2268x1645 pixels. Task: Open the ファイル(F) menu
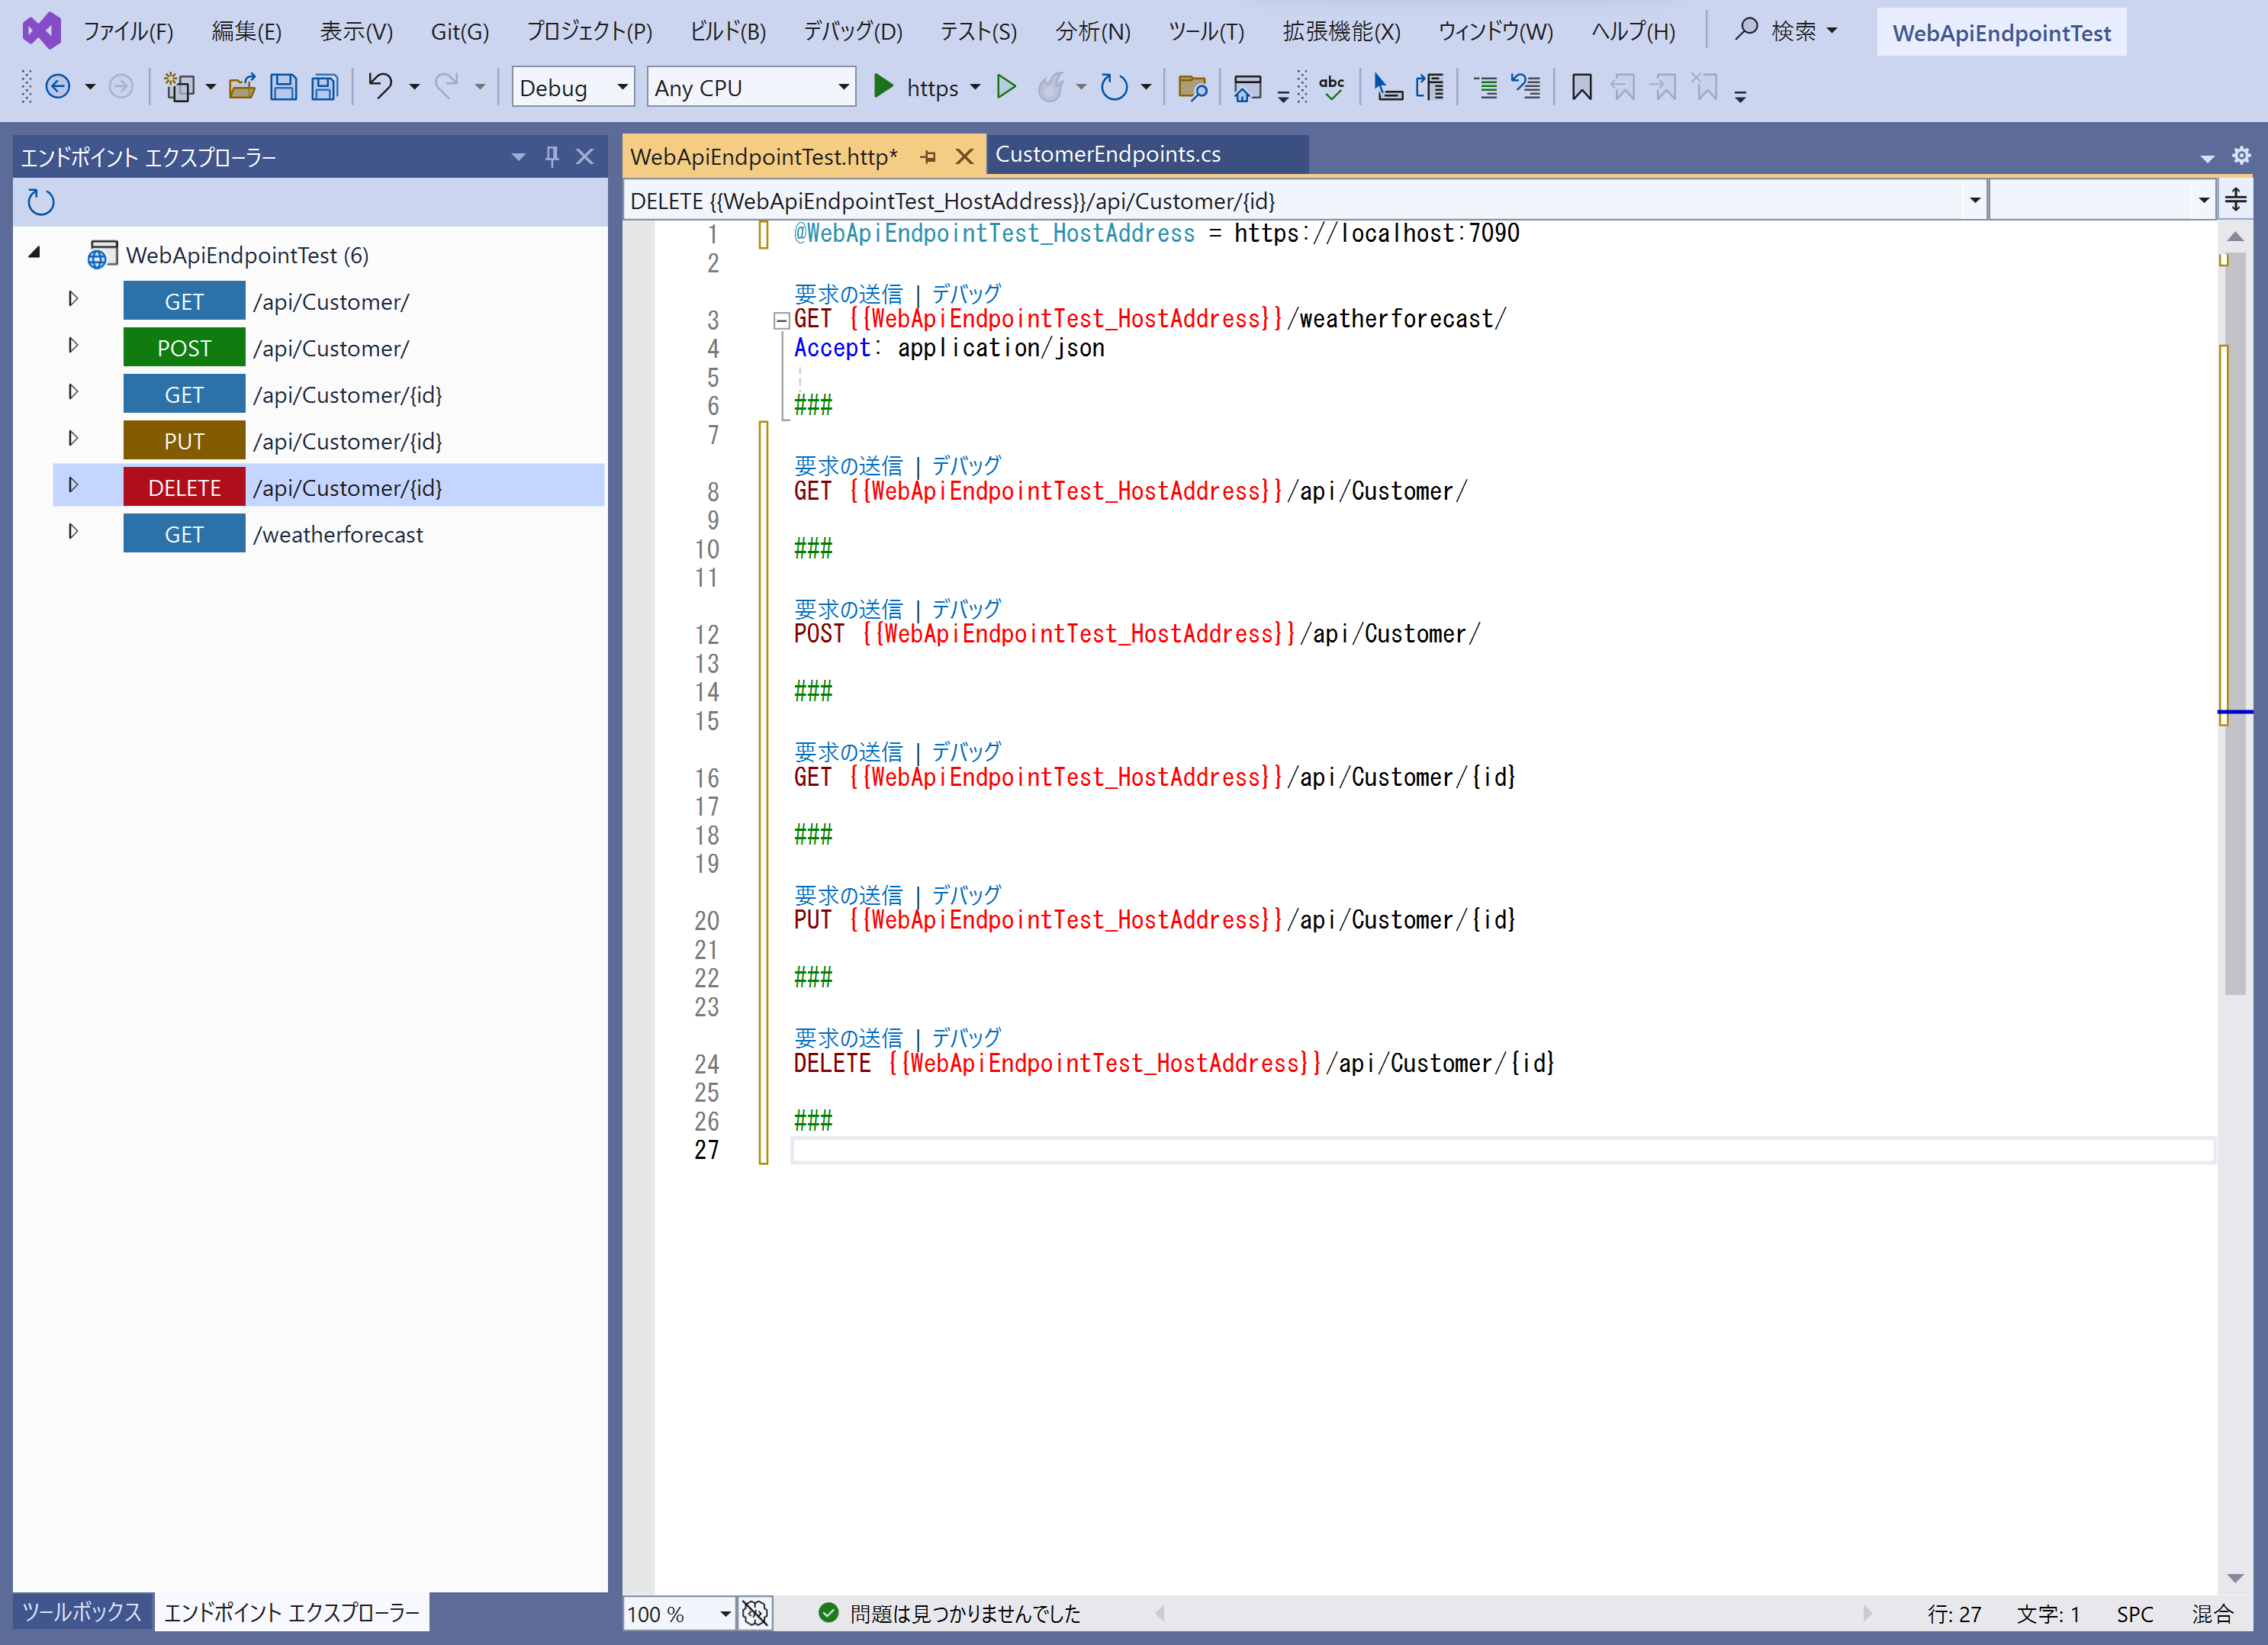[x=128, y=32]
